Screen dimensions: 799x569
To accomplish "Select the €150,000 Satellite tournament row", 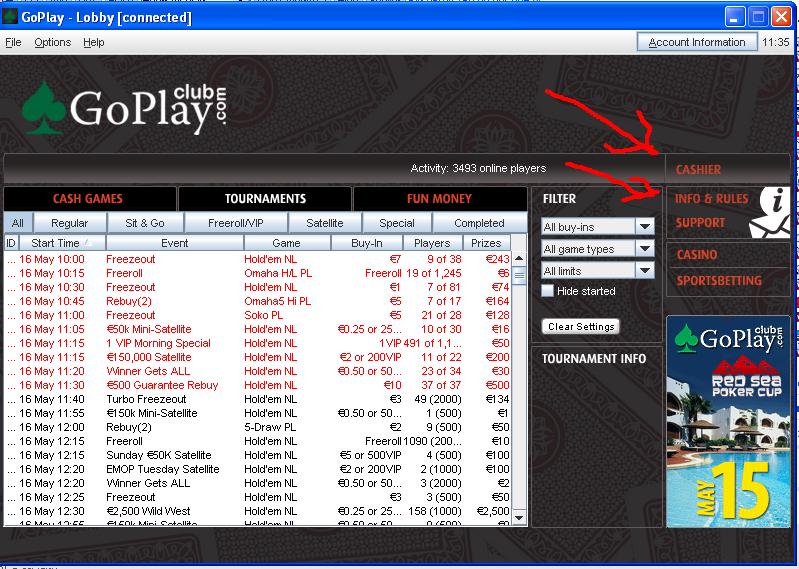I will (257, 357).
